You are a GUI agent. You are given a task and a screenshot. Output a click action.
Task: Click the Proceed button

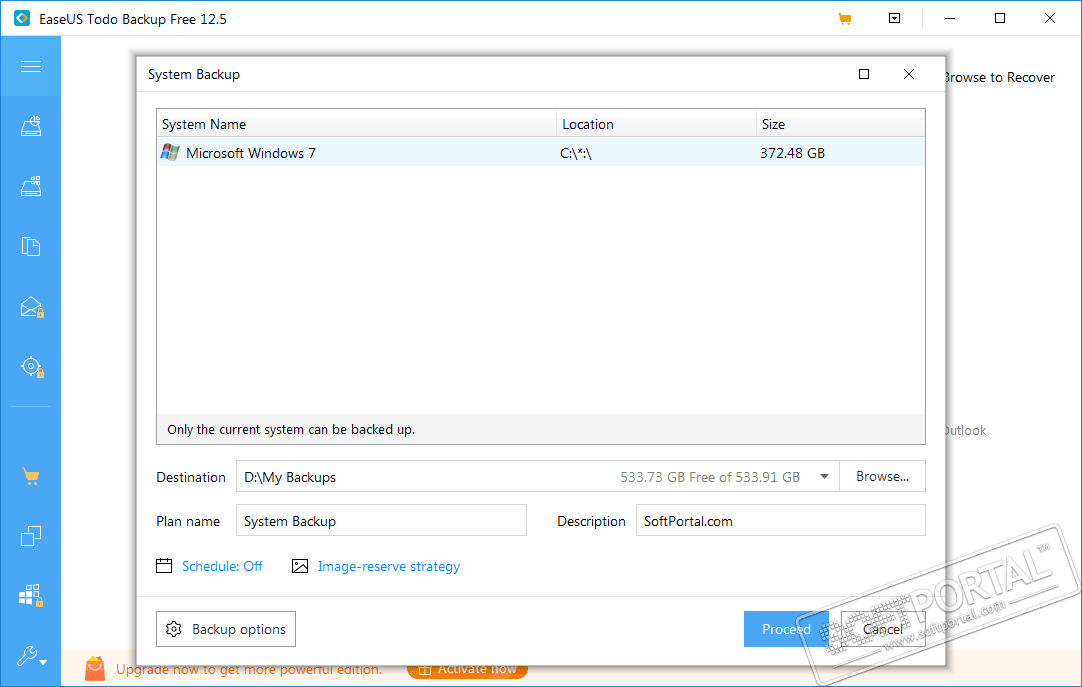pos(786,629)
